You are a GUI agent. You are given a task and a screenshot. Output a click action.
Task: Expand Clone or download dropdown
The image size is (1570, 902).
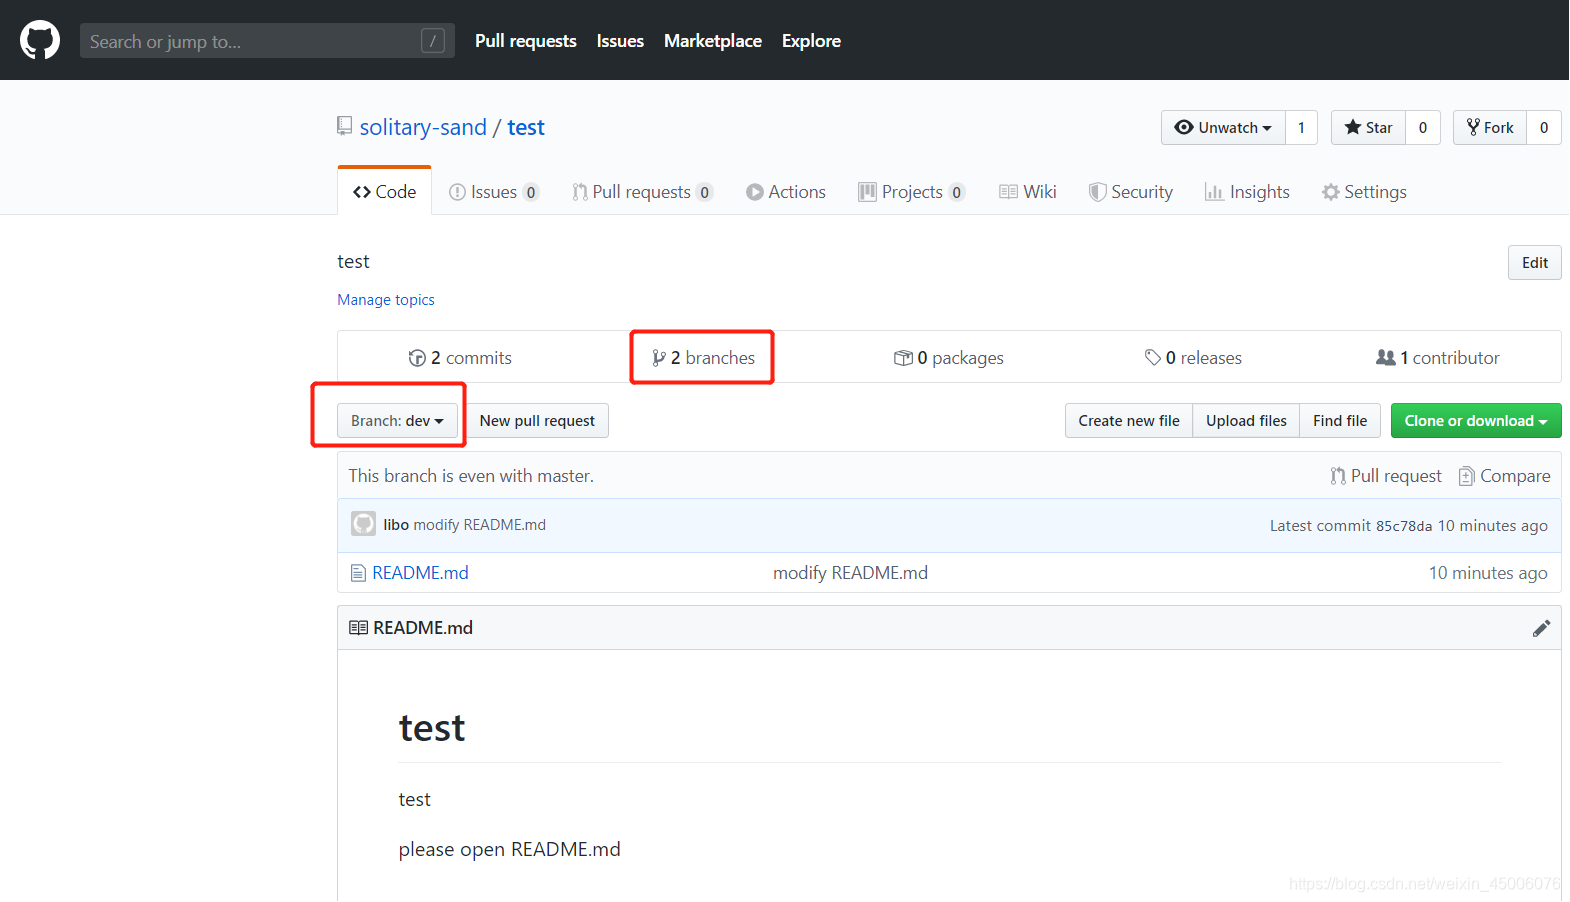(1476, 421)
